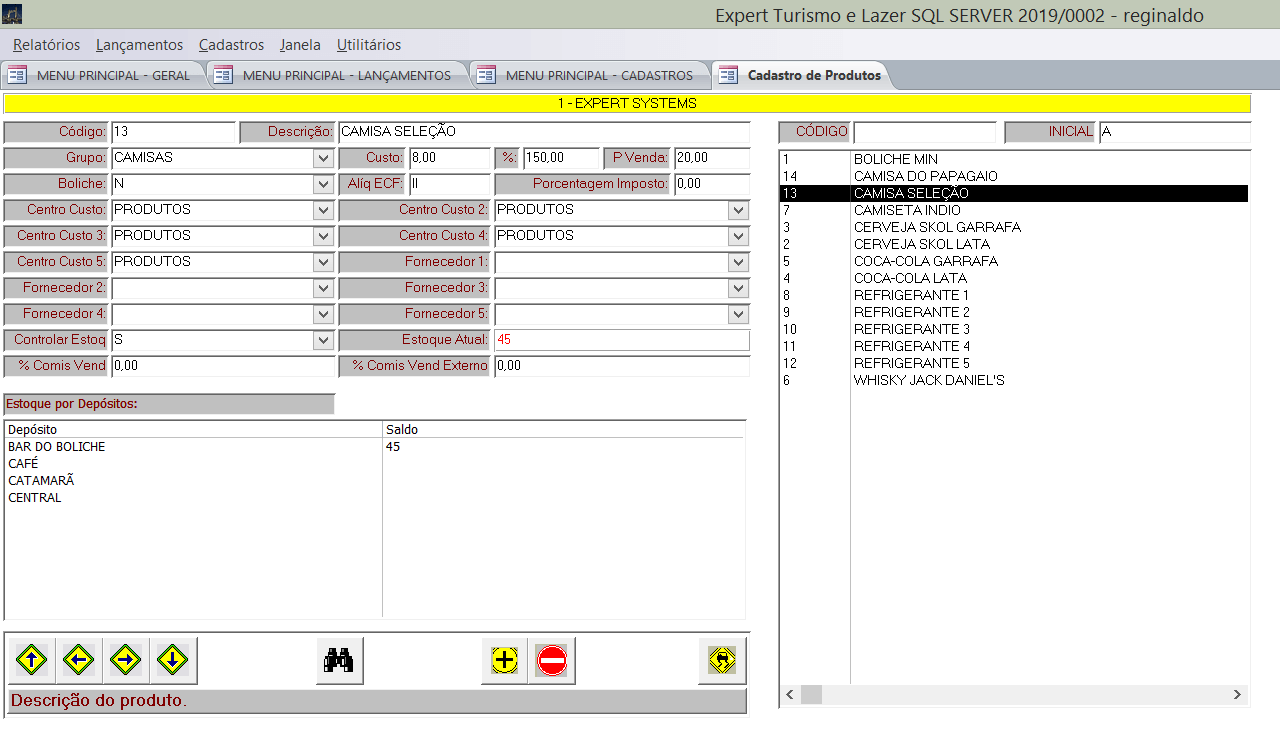Viewport: 1280px width, 730px height.
Task: Switch to Menu Principal - Cadastros tab
Action: (x=598, y=75)
